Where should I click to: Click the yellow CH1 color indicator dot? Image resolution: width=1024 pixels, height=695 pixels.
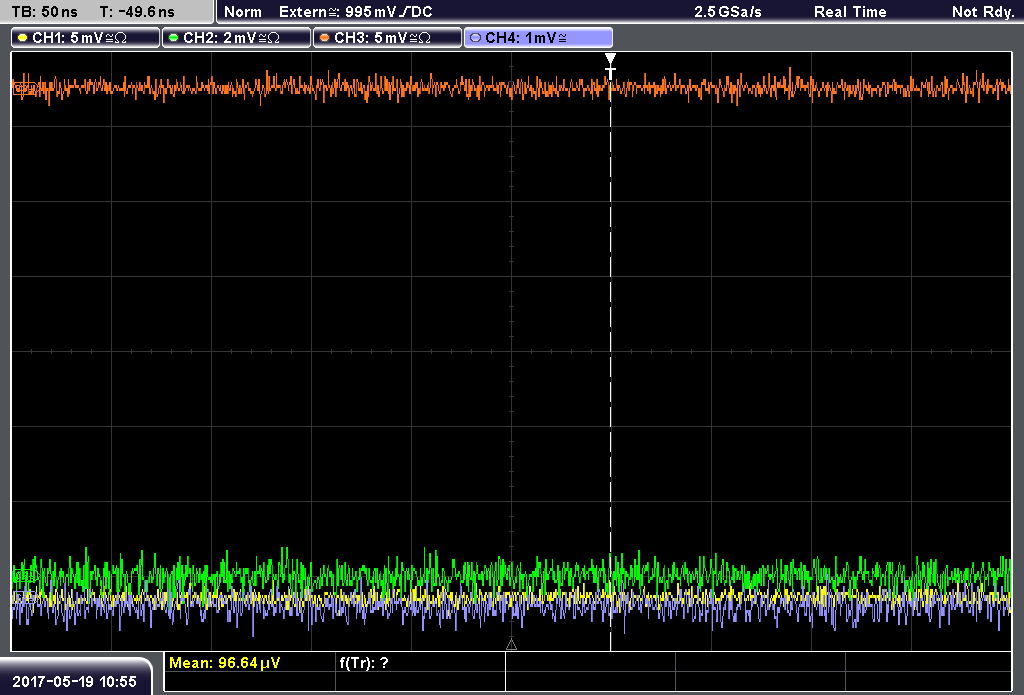click(23, 38)
